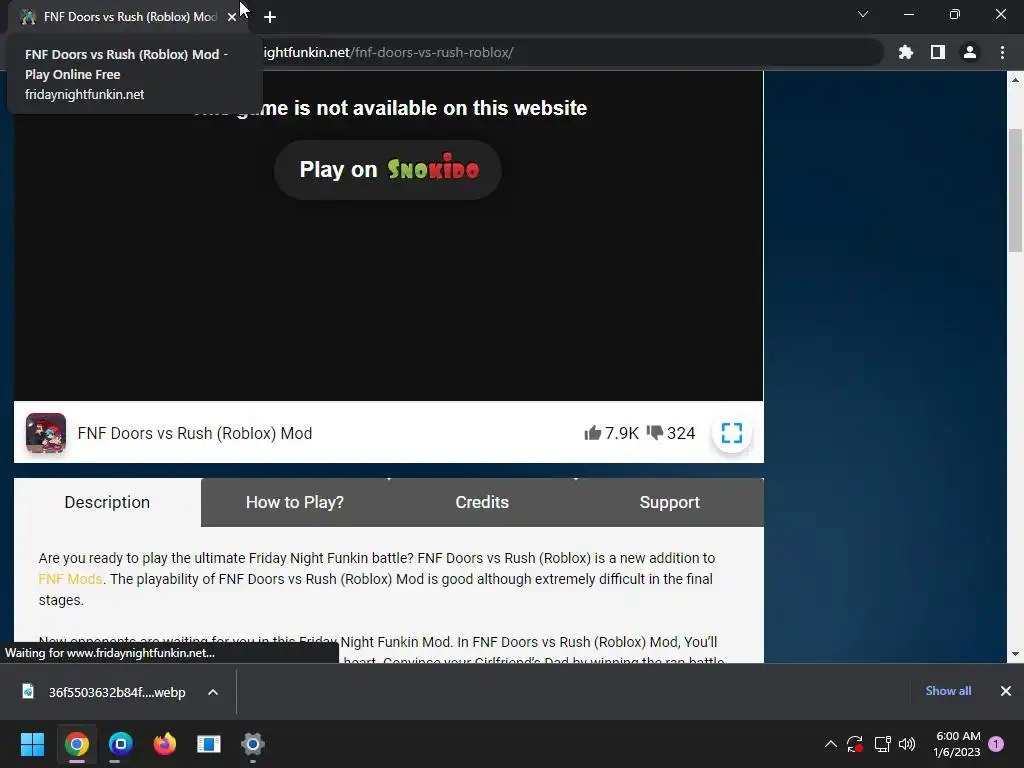Screen dimensions: 1024x768
Task: Open the blue circular taskbar app
Action: 121,744
